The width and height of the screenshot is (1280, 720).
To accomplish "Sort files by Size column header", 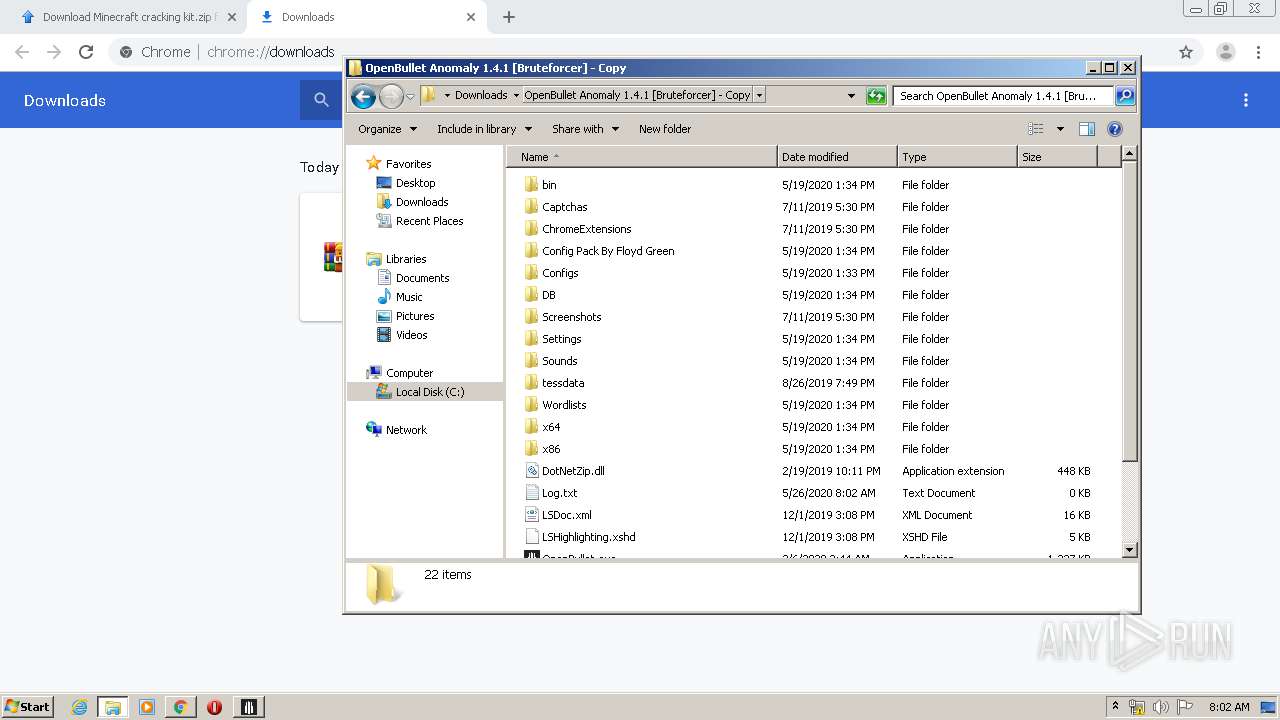I will click(1057, 157).
